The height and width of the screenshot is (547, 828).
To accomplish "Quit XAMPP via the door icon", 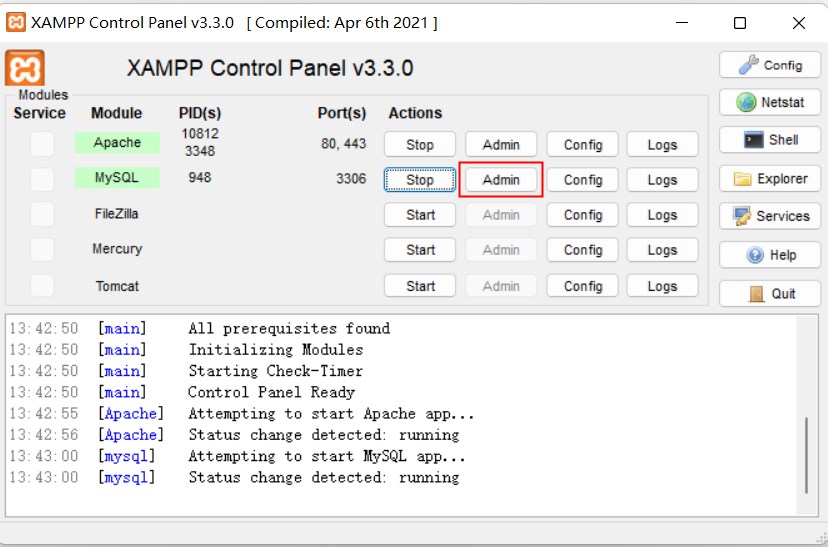I will point(757,294).
